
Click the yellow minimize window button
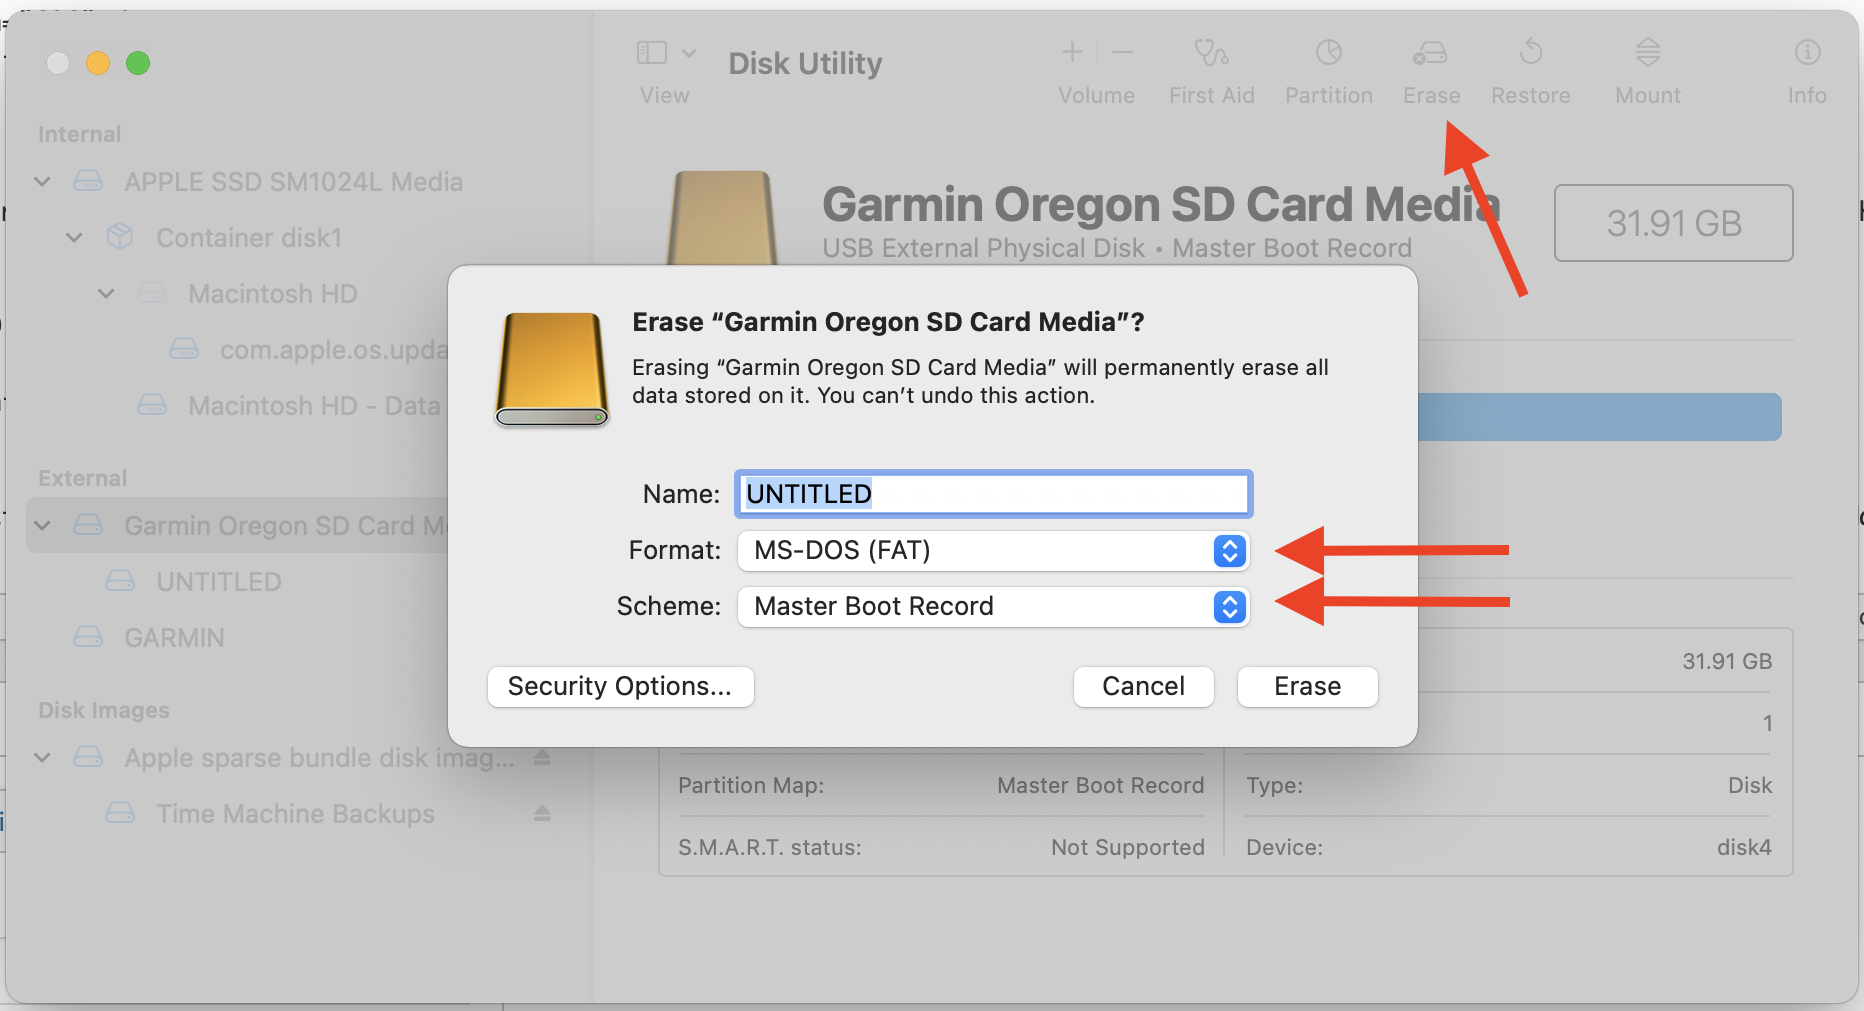98,63
